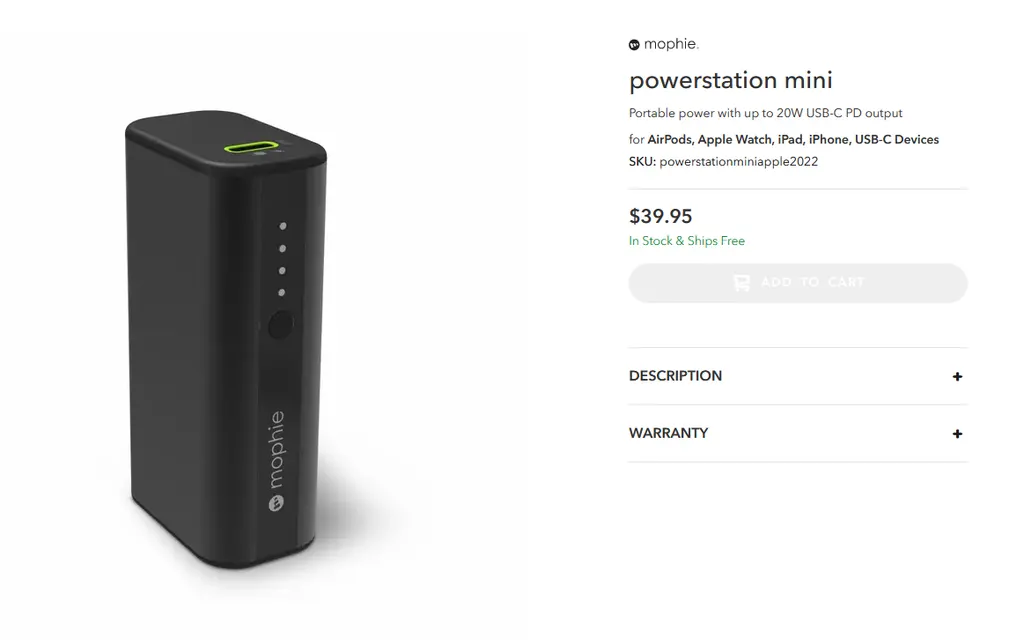1024x644 pixels.
Task: Click the powerstation mini product image
Action: coord(226,338)
